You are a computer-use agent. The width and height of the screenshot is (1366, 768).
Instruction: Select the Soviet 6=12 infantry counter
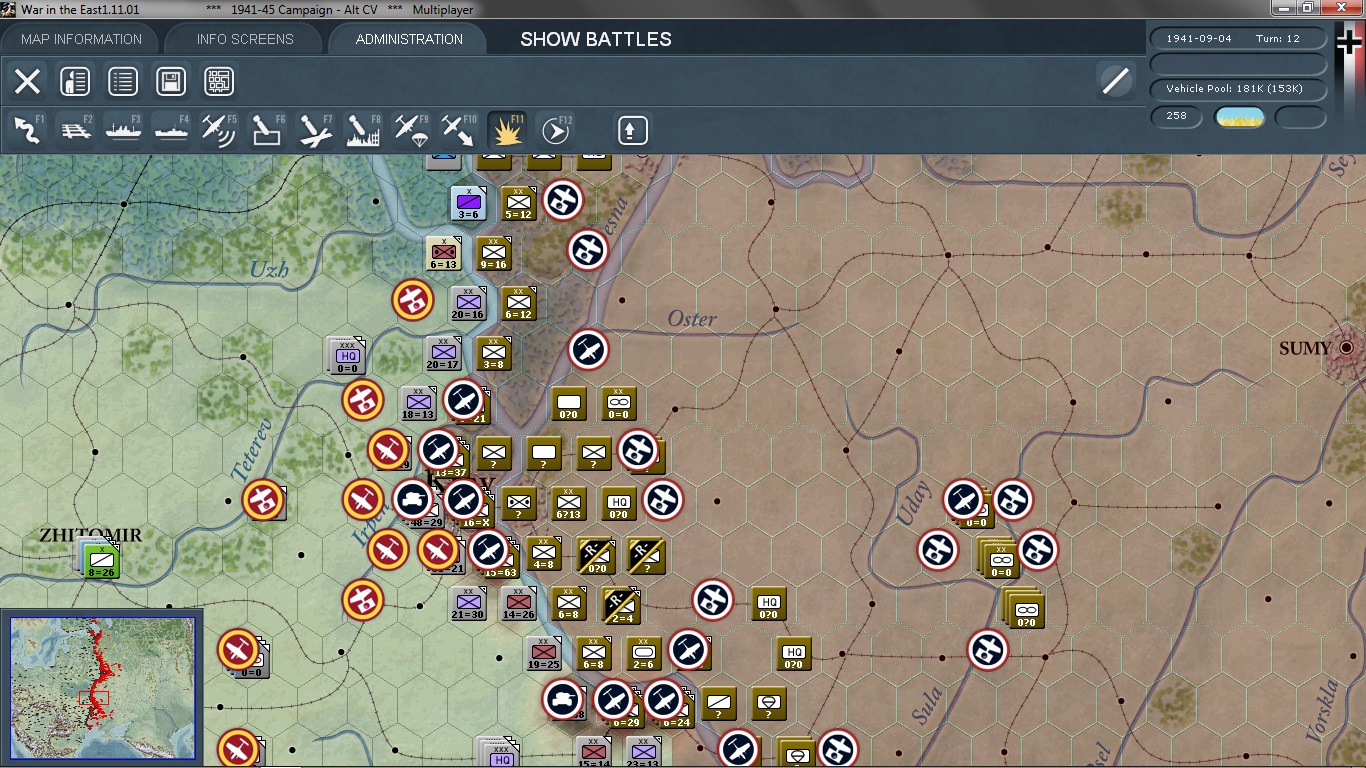[518, 303]
